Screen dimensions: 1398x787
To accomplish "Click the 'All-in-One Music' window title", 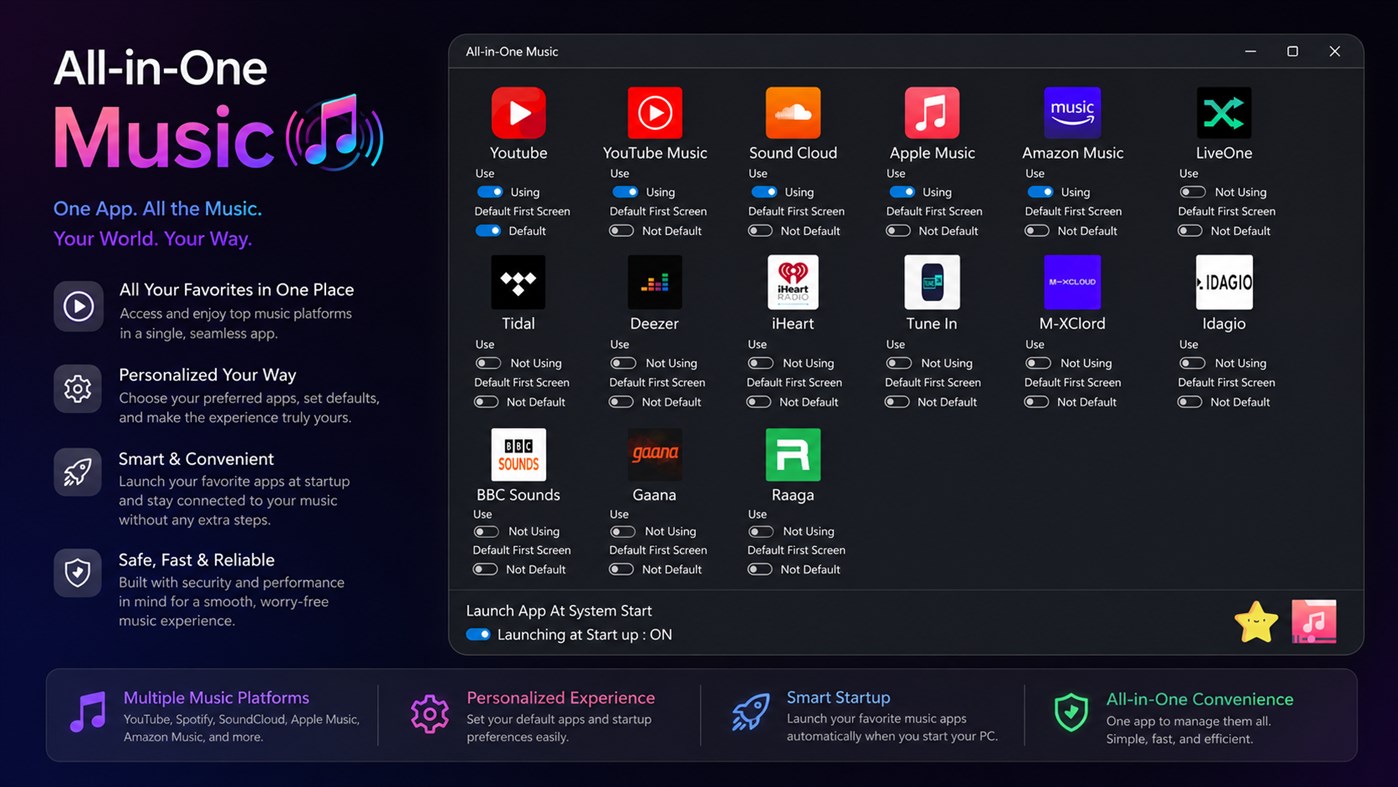I will pyautogui.click(x=512, y=51).
